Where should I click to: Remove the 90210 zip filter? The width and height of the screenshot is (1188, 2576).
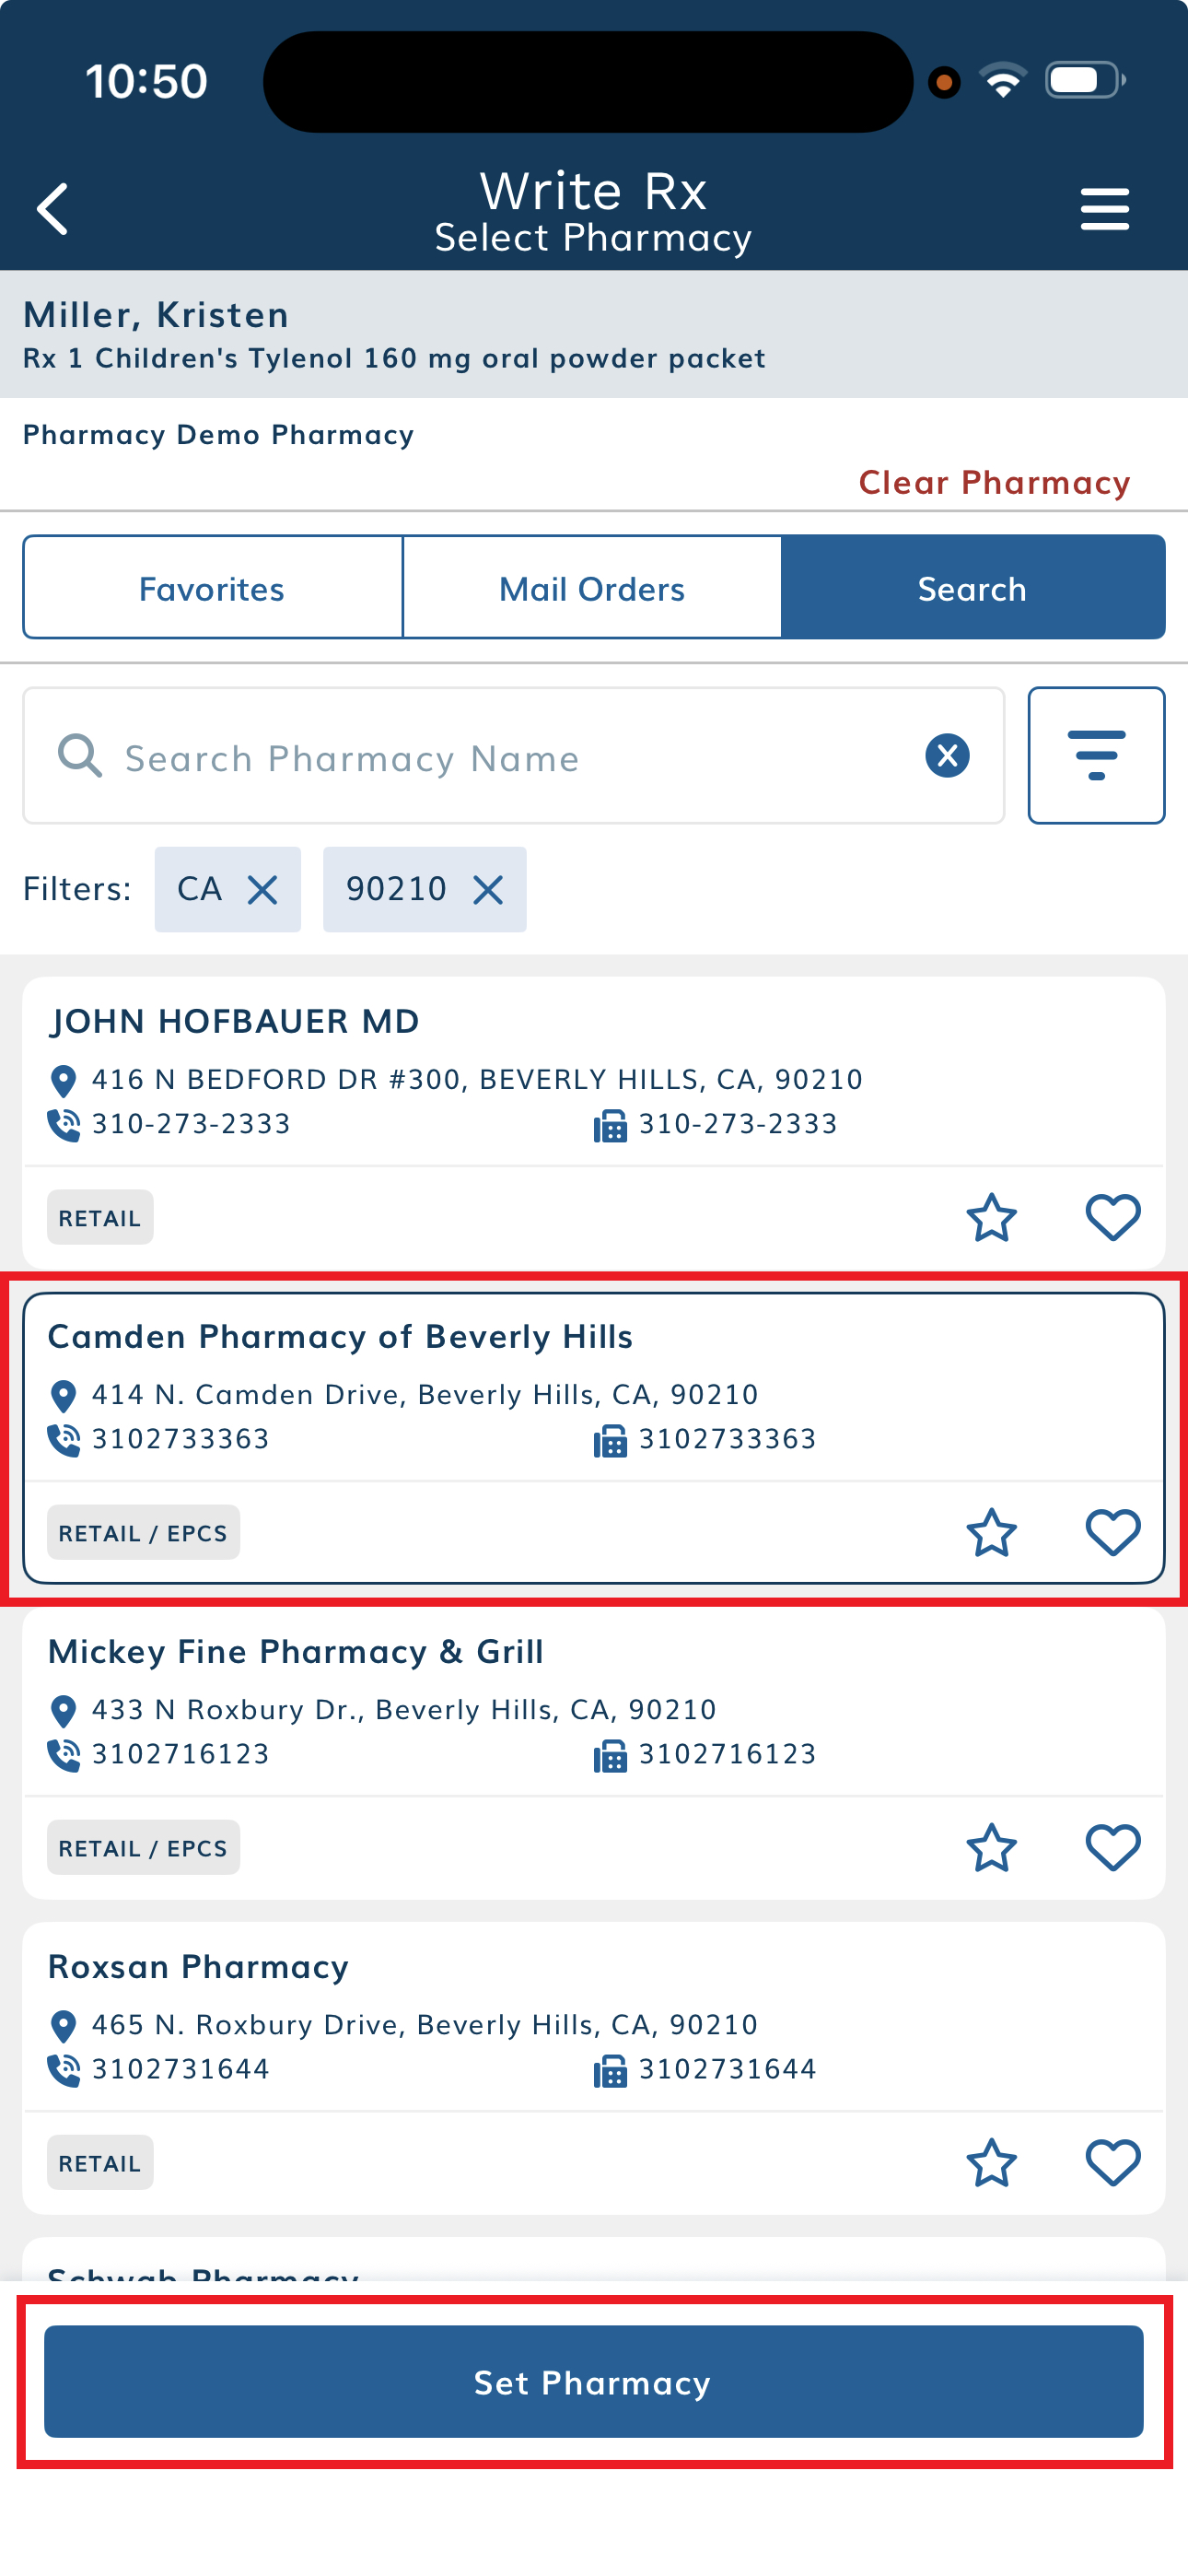[x=488, y=889]
